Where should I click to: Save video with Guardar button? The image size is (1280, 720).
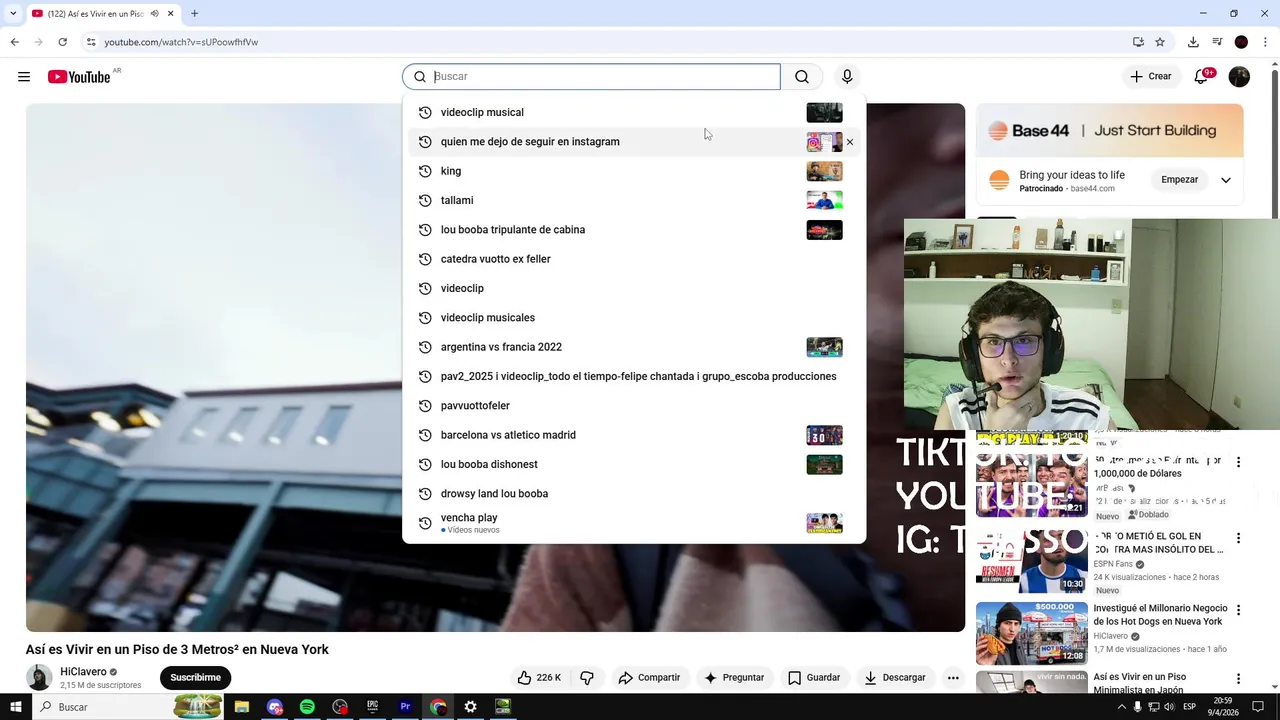point(813,678)
